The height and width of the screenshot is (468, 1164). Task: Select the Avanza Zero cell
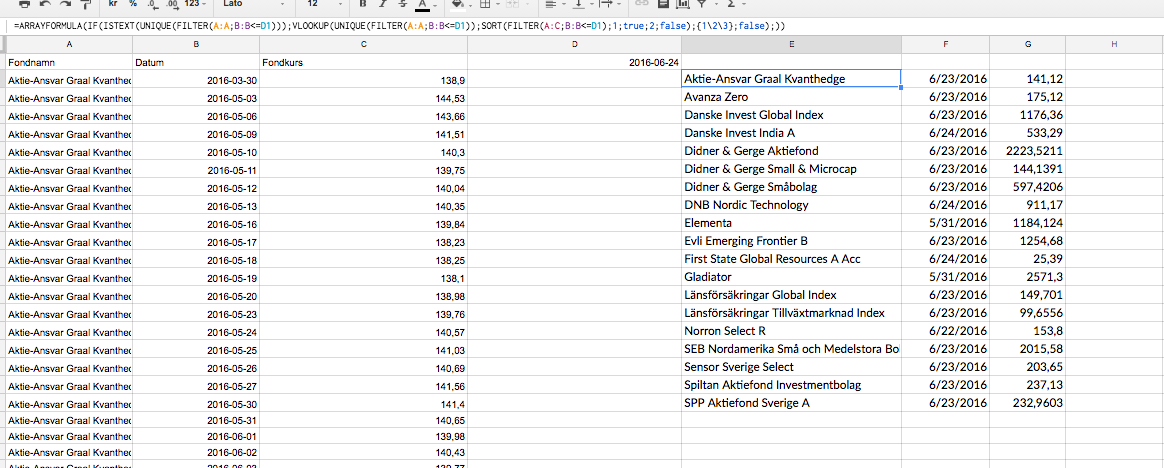(x=791, y=97)
